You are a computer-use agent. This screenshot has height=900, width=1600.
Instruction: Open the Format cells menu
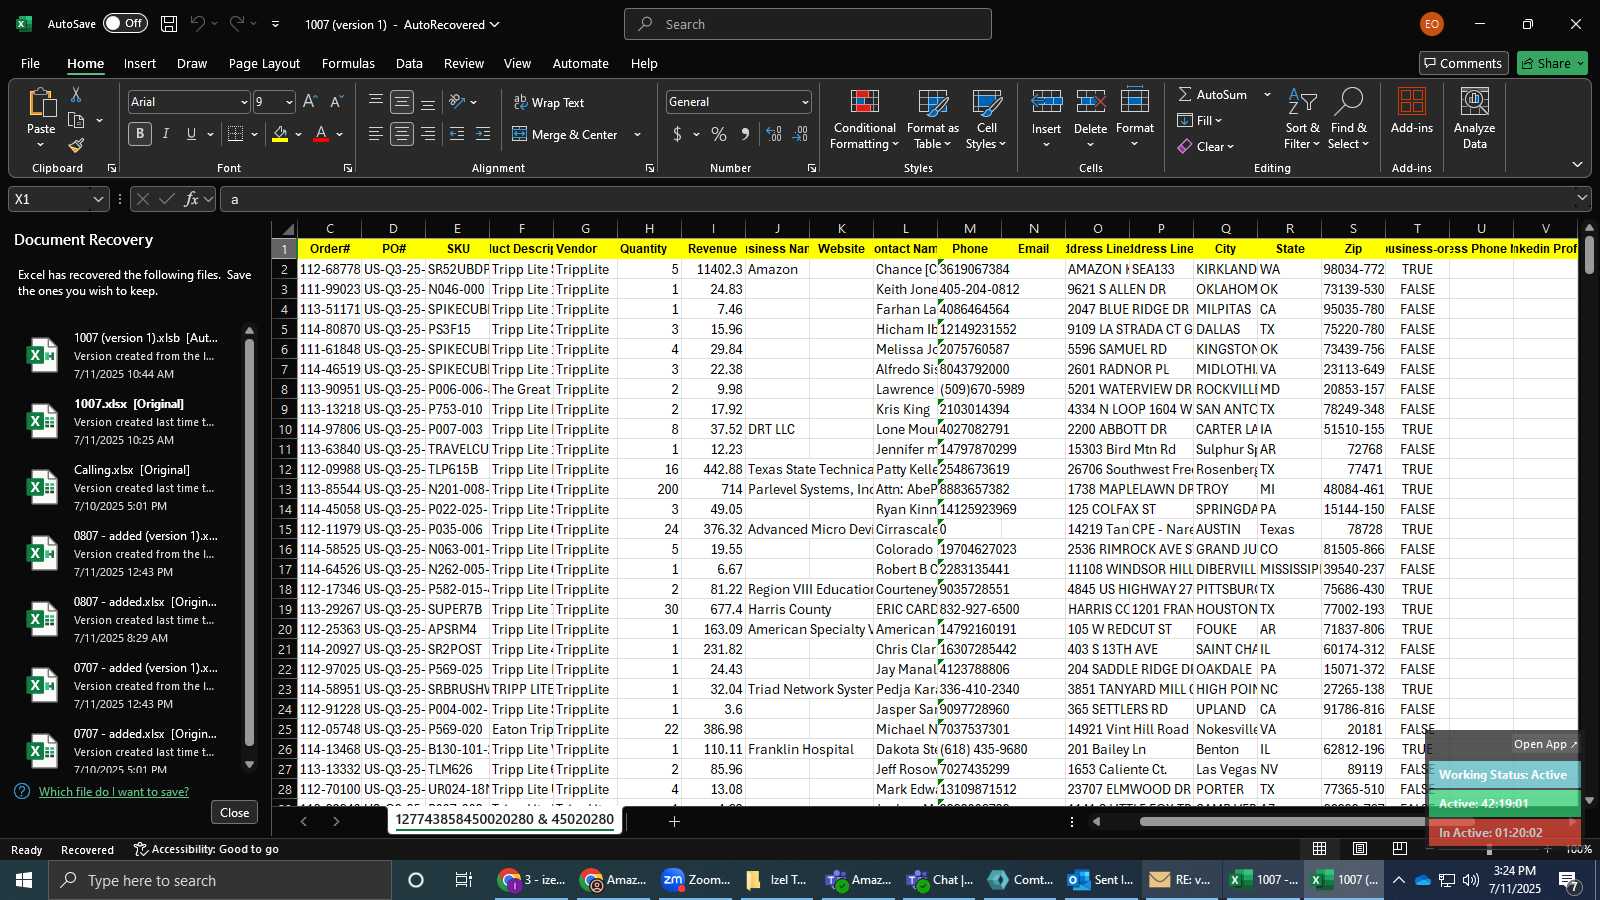tap(1135, 119)
